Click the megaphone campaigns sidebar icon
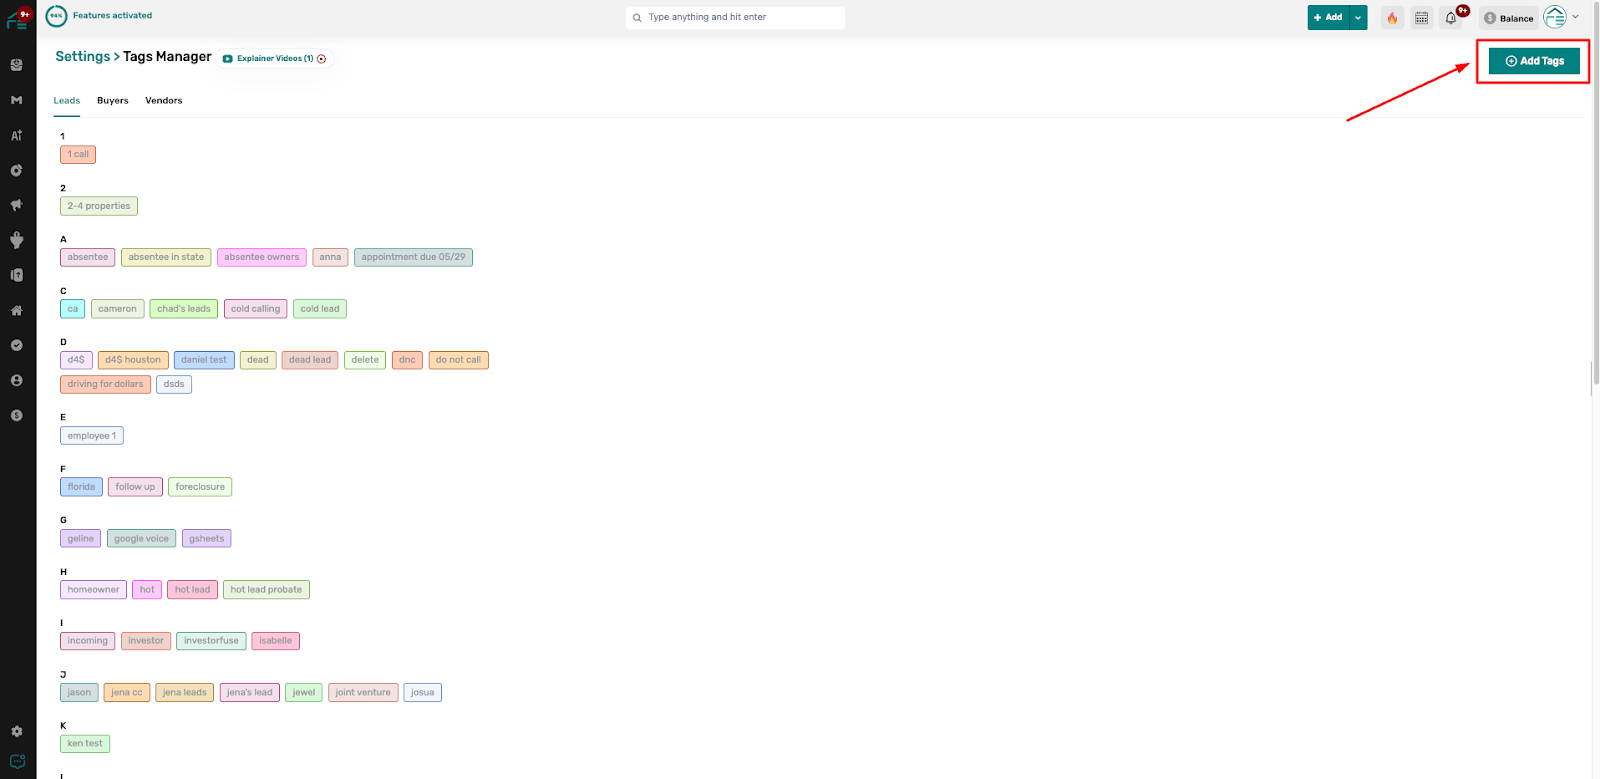Screen dimensions: 1600x779 (x=16, y=205)
